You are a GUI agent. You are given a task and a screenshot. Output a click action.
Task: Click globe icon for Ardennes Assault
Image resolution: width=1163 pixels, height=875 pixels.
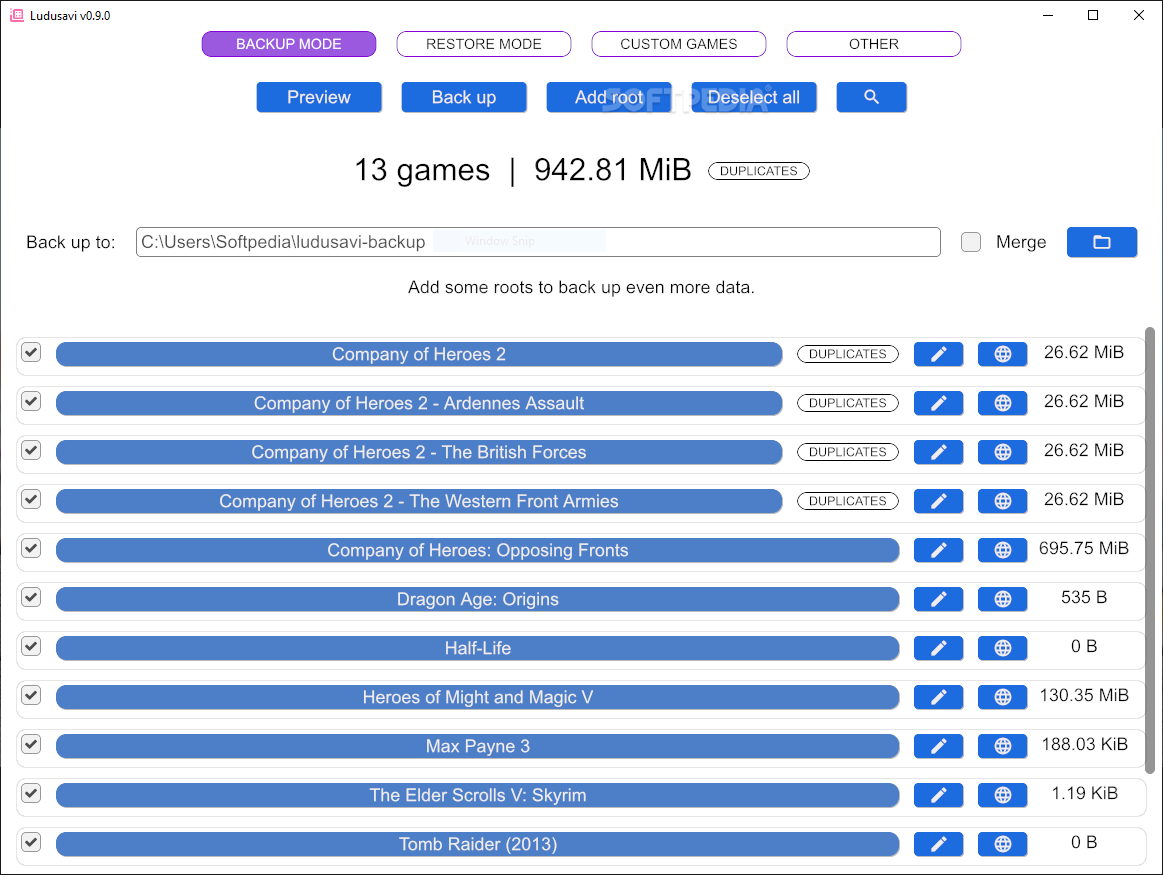pos(1002,403)
